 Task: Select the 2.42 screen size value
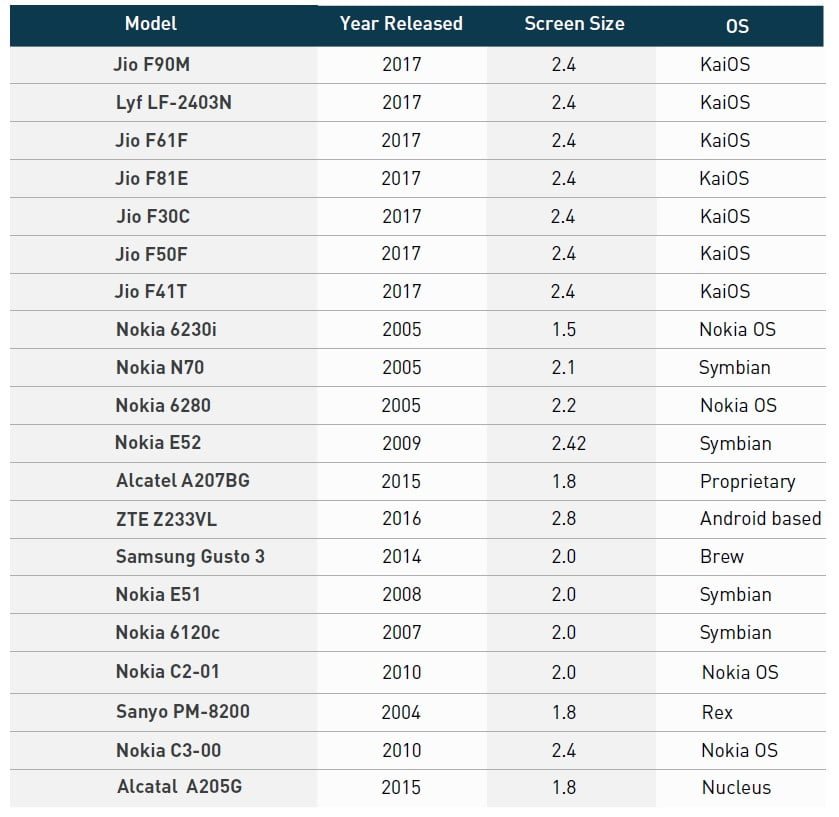click(x=568, y=444)
